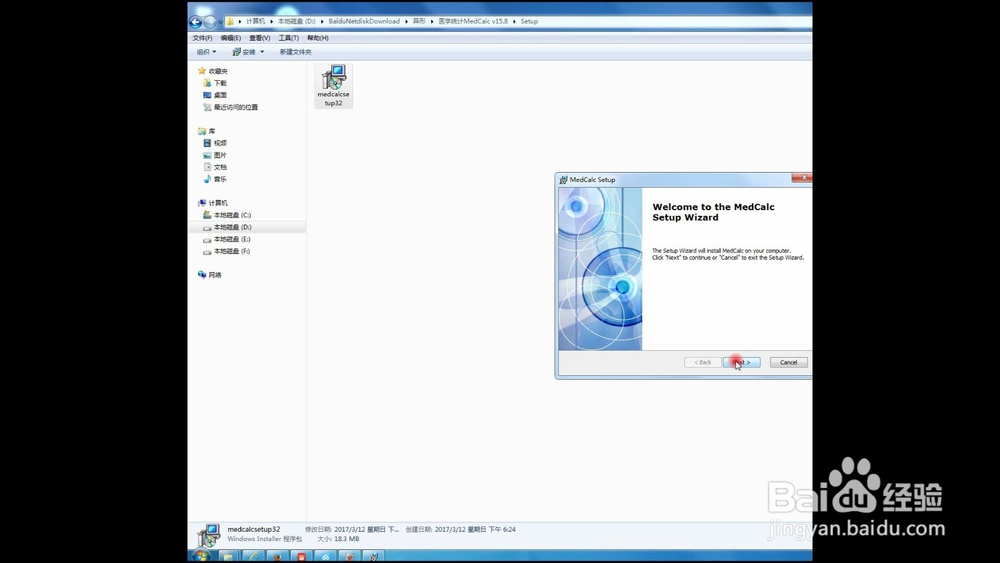Open the 视频 videos library
The height and width of the screenshot is (563, 1000).
(215, 143)
